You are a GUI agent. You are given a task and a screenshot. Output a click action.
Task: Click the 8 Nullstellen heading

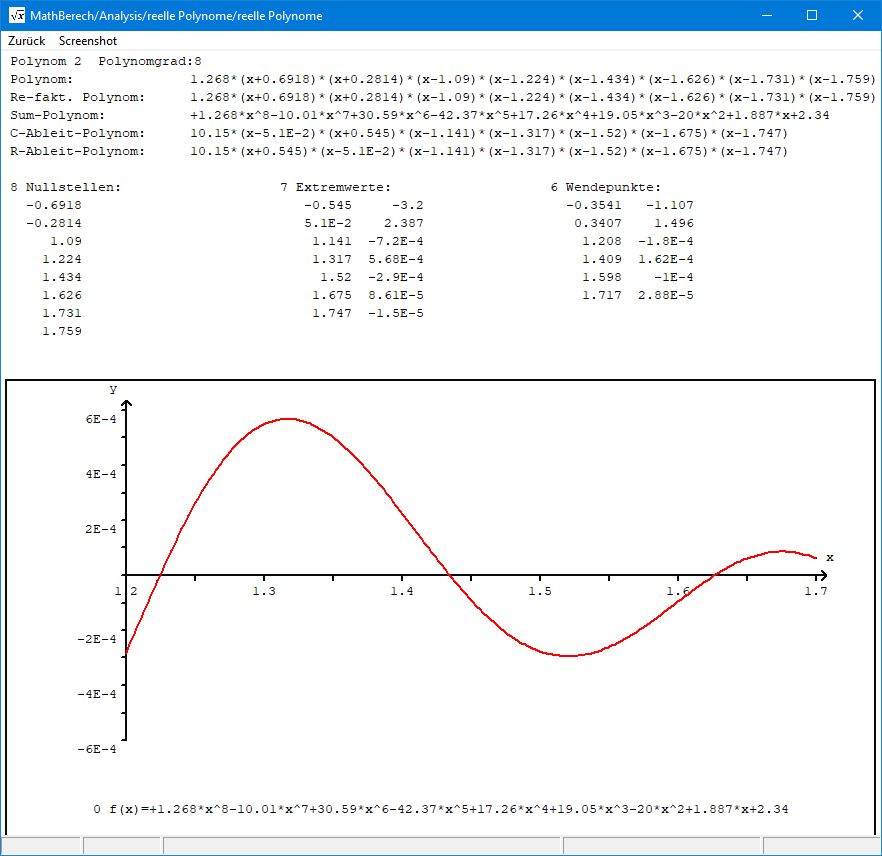[65, 187]
